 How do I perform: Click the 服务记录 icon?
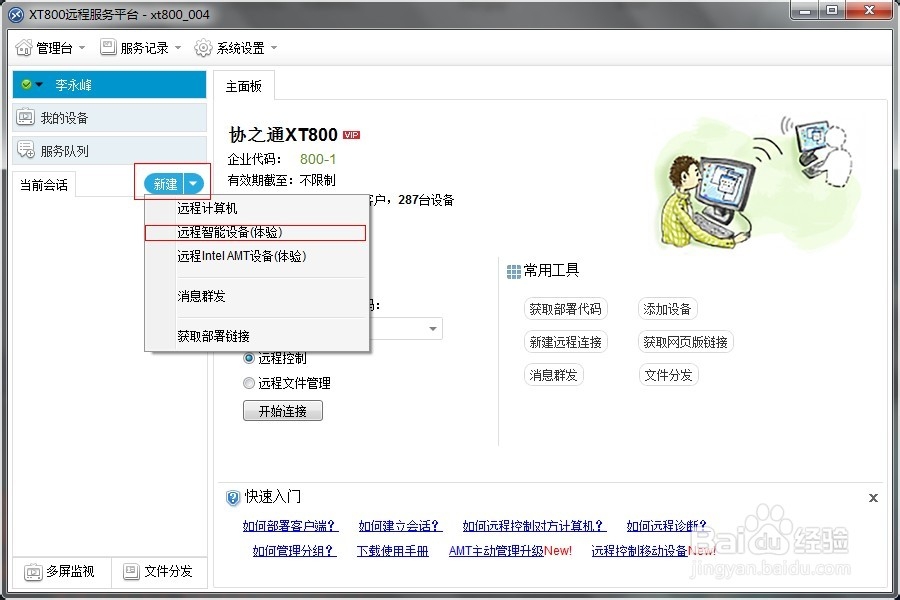pyautogui.click(x=108, y=47)
